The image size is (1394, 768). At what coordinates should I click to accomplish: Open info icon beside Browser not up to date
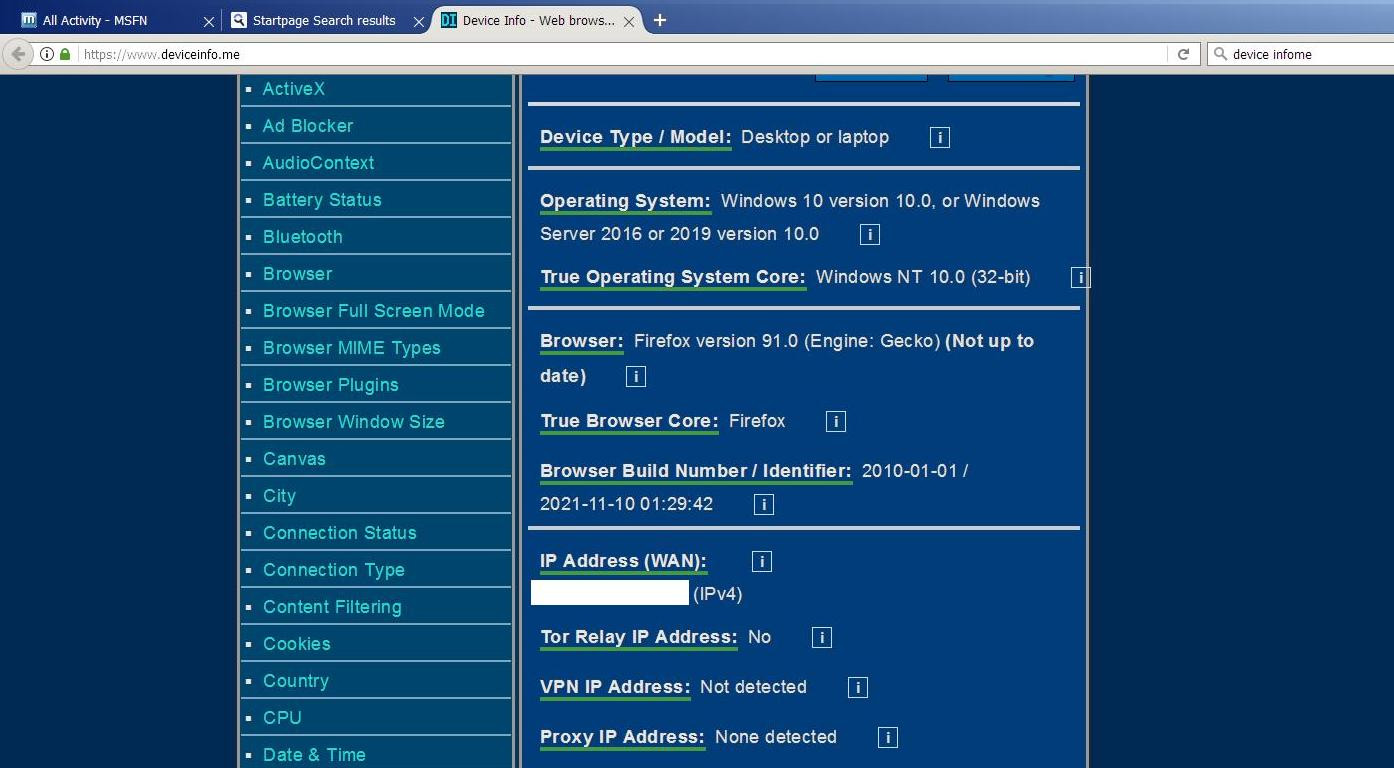point(635,377)
